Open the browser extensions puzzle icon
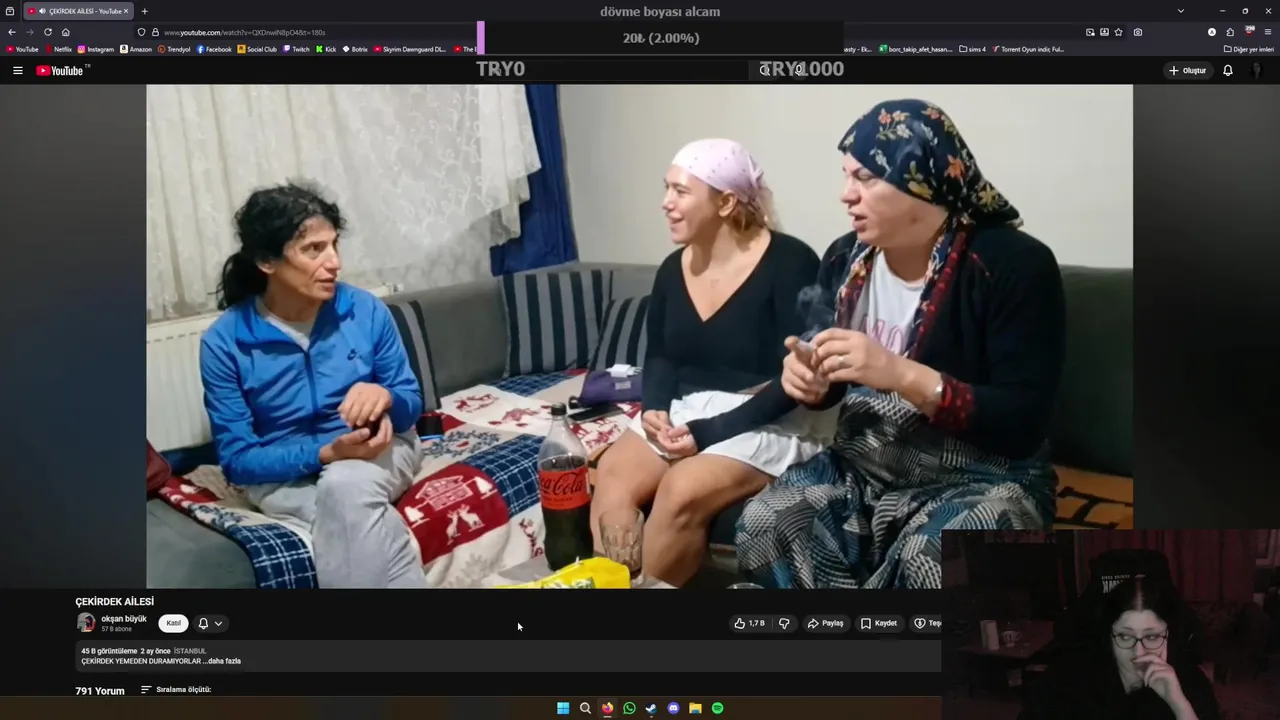The image size is (1280, 720). (x=1230, y=32)
